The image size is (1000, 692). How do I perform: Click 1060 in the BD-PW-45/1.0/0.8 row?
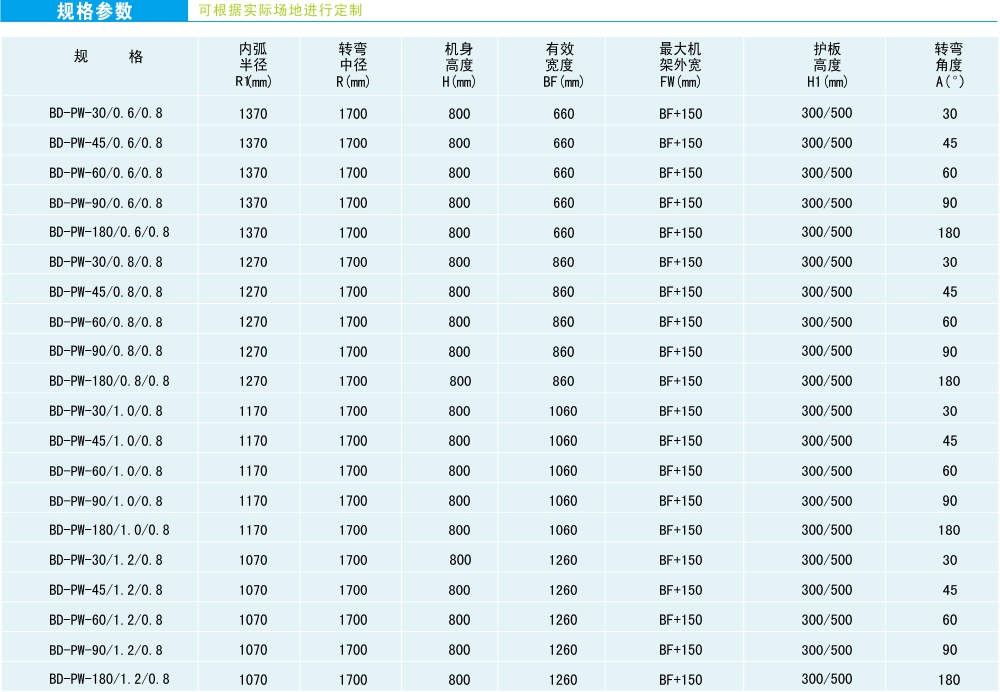[x=563, y=441]
